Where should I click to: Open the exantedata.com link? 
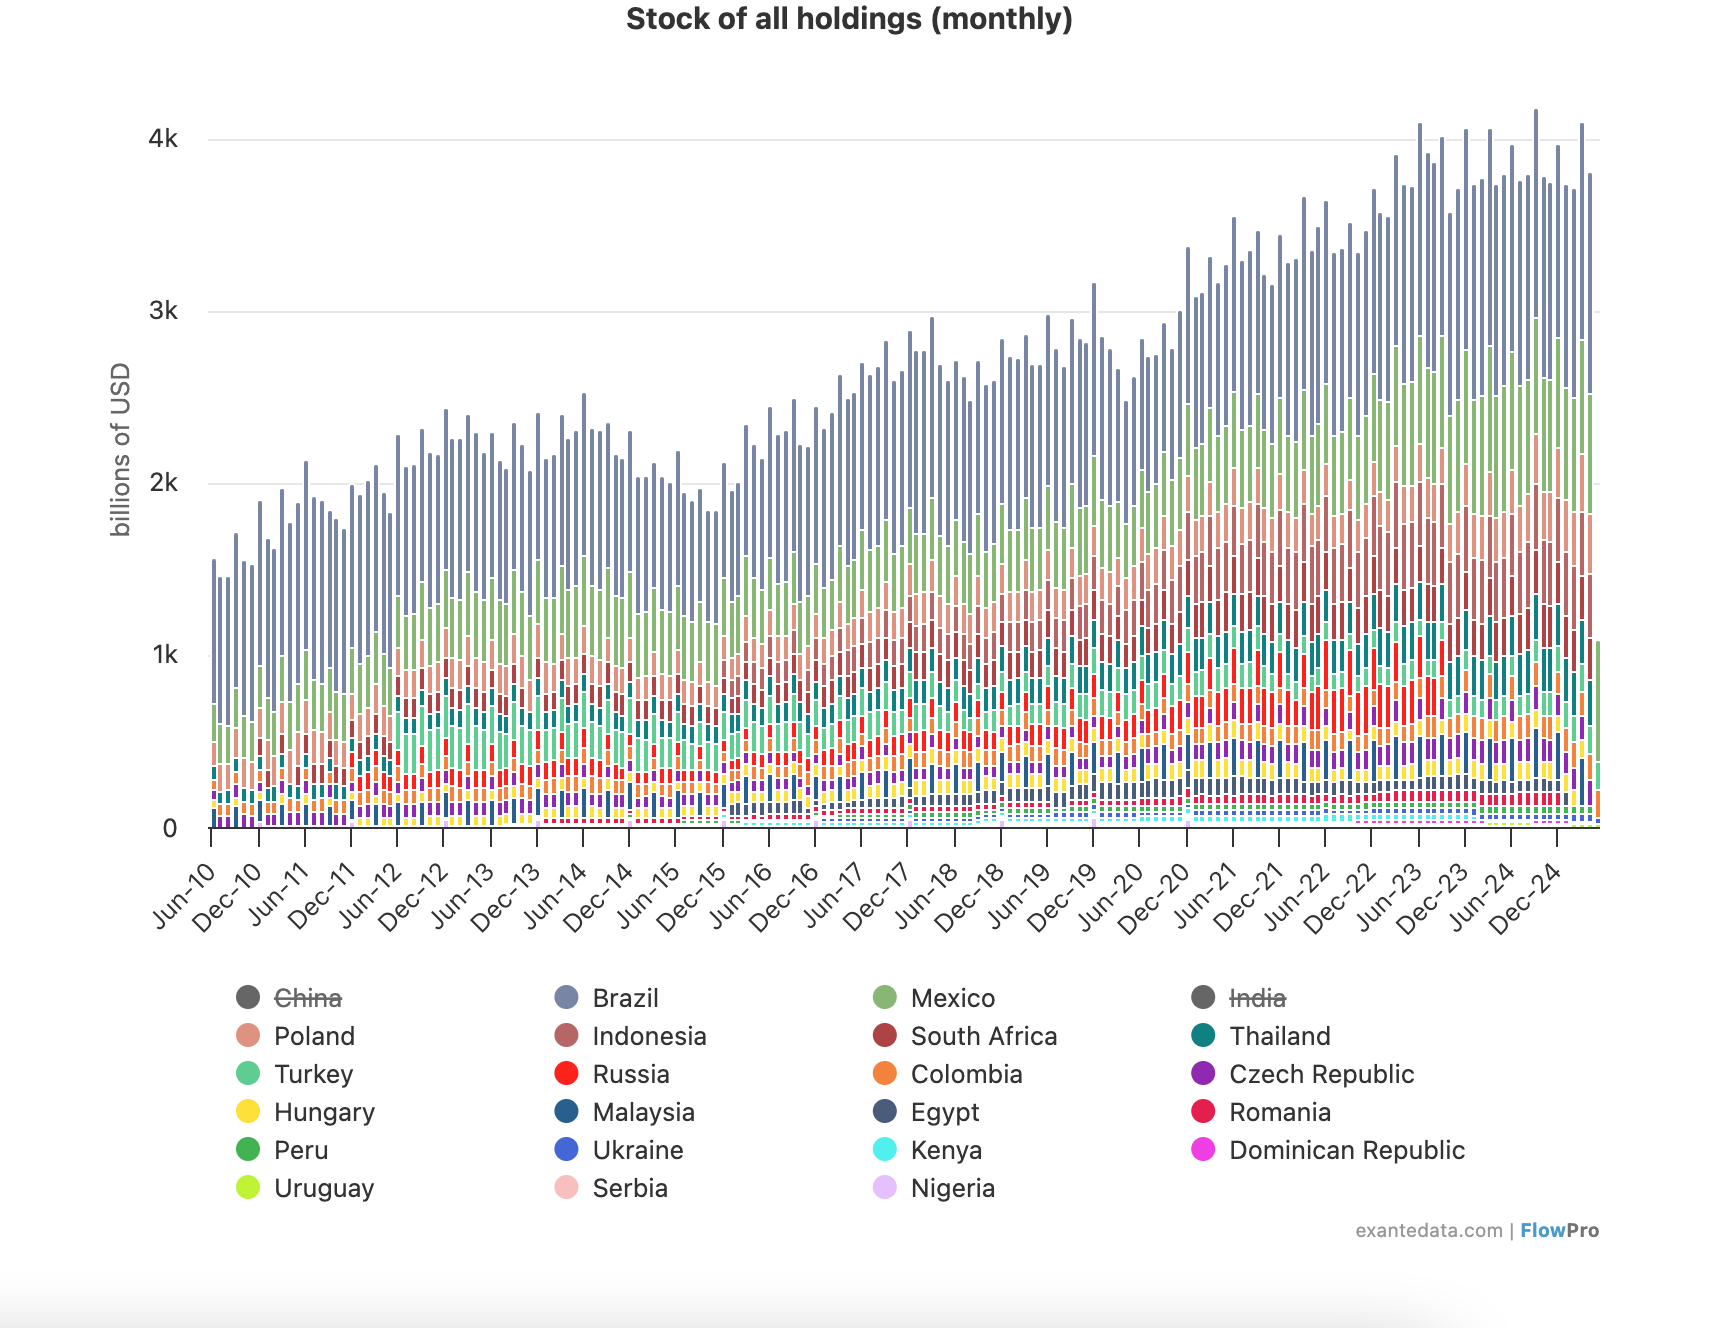pyautogui.click(x=1428, y=1231)
